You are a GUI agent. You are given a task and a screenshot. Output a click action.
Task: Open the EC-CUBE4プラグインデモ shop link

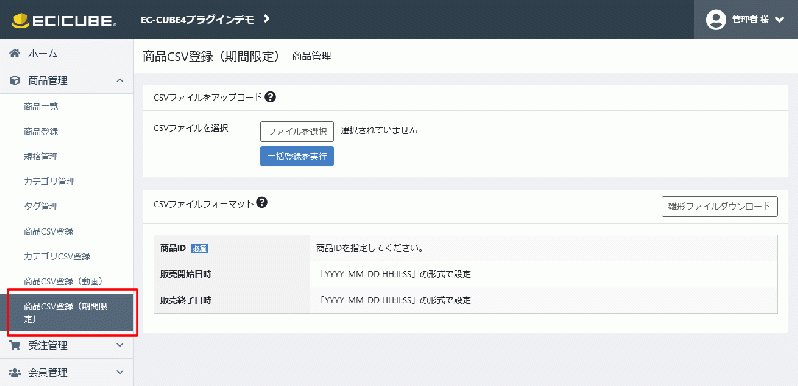pyautogui.click(x=197, y=19)
